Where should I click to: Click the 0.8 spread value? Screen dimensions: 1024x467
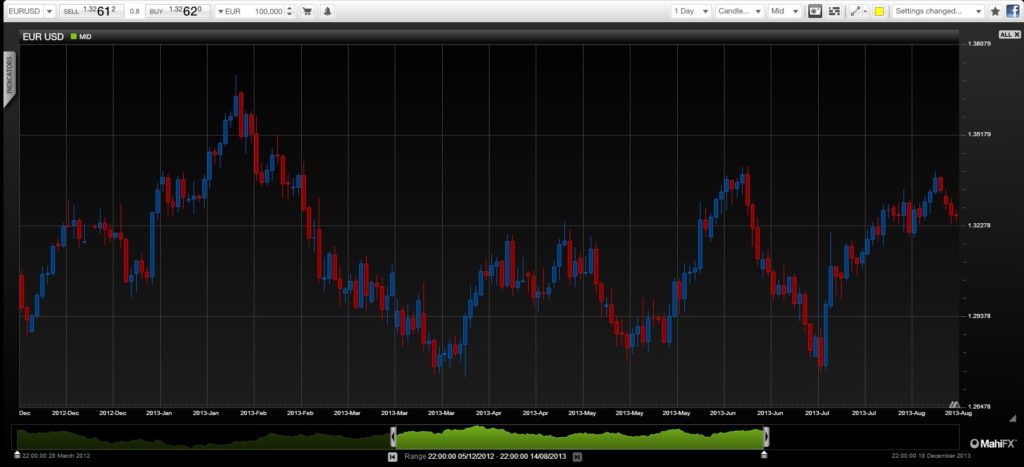tap(134, 12)
